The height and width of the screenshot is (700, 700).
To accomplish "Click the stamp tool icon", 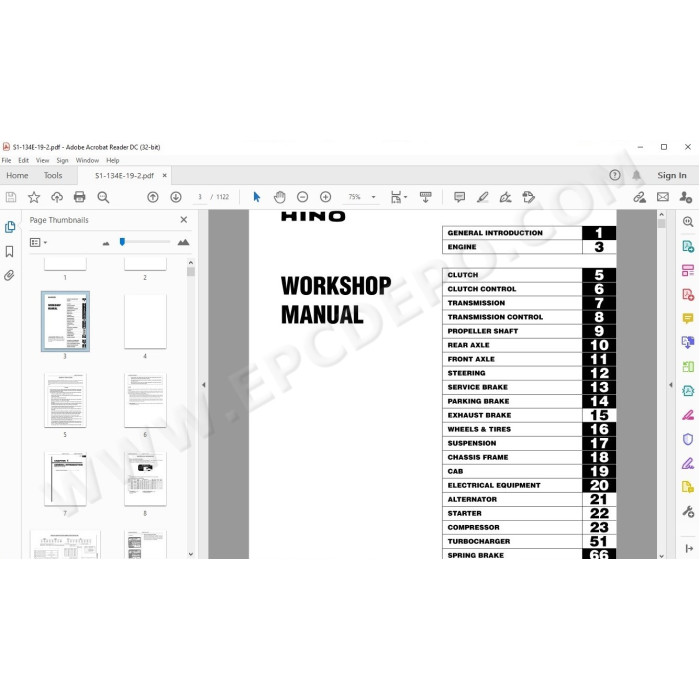I will point(529,197).
